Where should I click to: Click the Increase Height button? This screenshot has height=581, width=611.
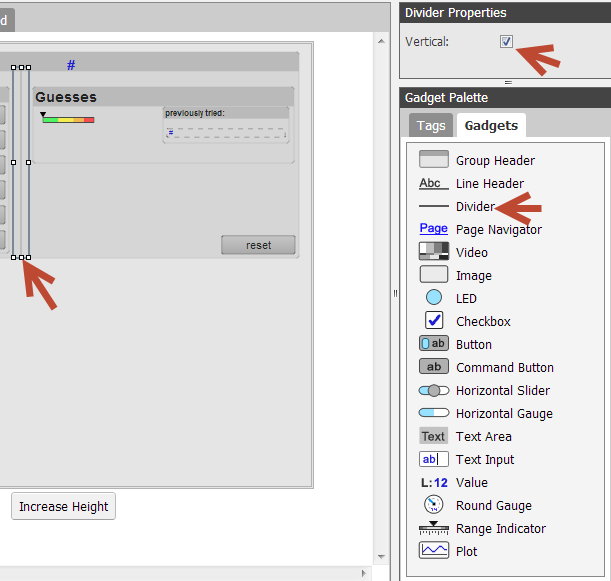pyautogui.click(x=64, y=506)
